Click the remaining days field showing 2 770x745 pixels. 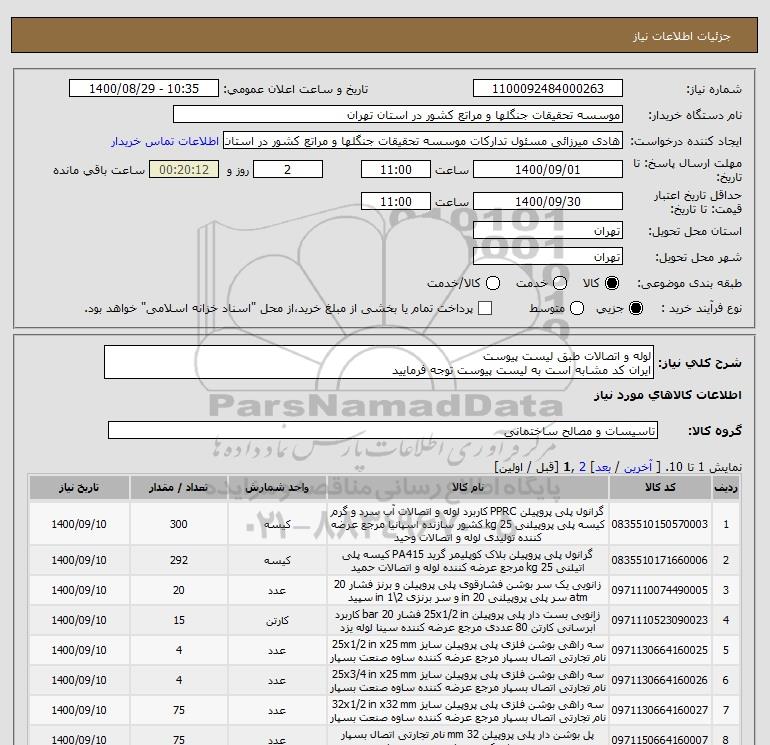coord(288,169)
